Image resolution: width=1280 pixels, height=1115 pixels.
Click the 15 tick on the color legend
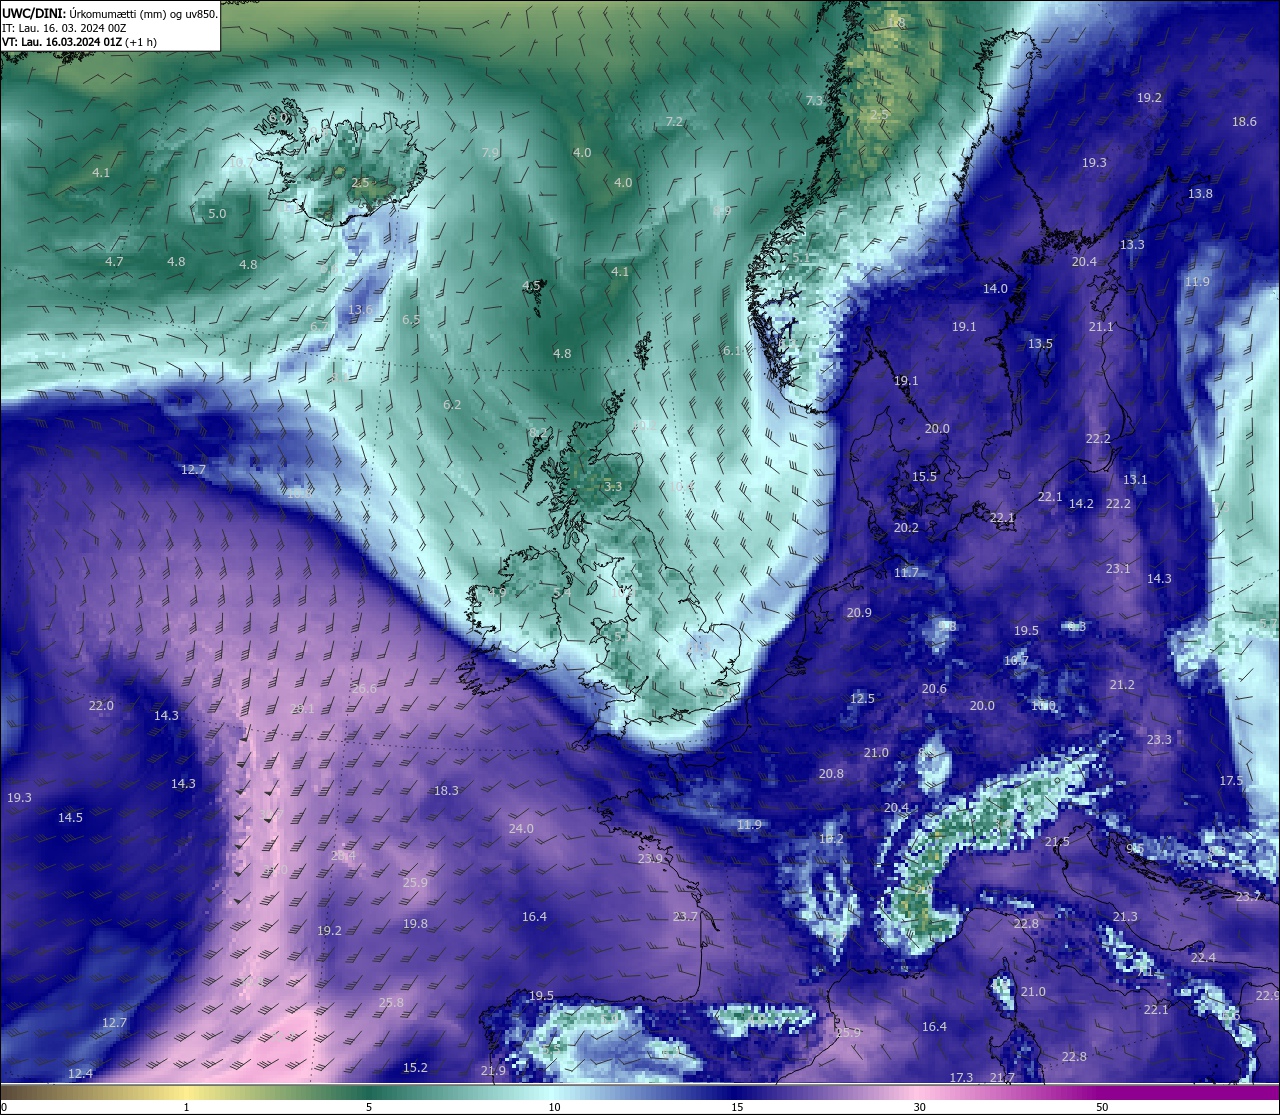click(737, 1107)
